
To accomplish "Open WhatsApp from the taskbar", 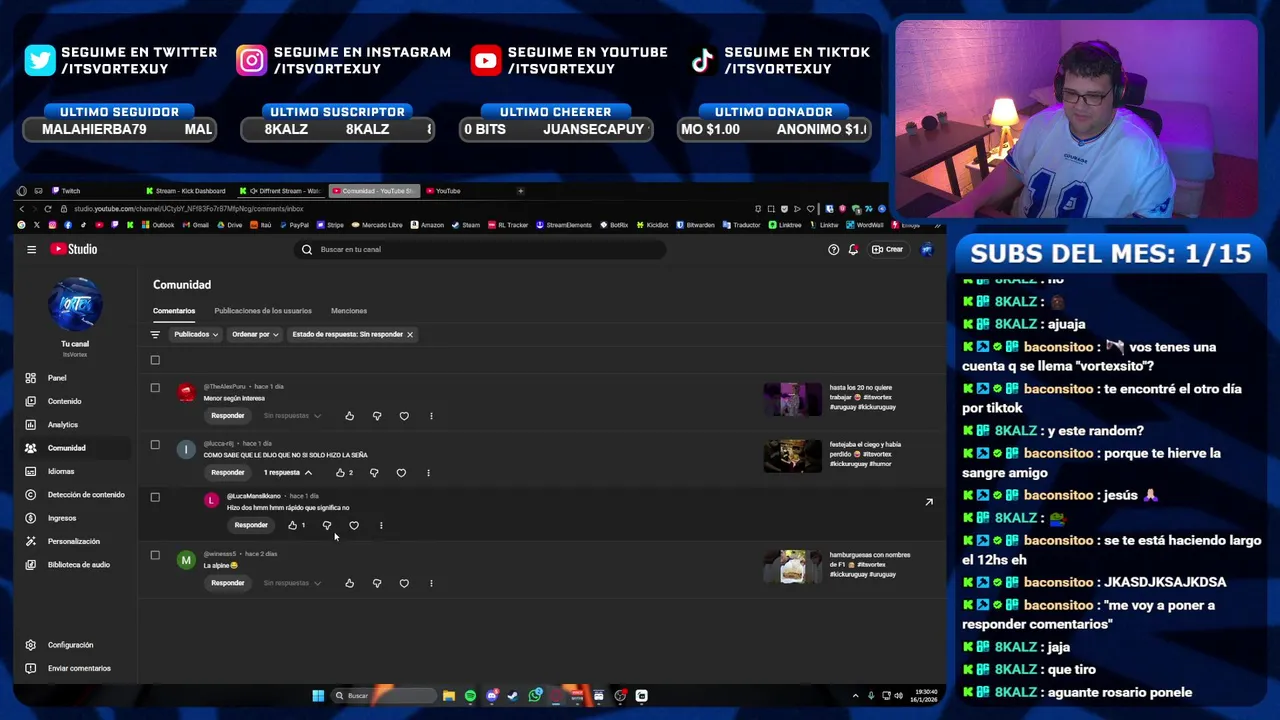I will point(535,696).
